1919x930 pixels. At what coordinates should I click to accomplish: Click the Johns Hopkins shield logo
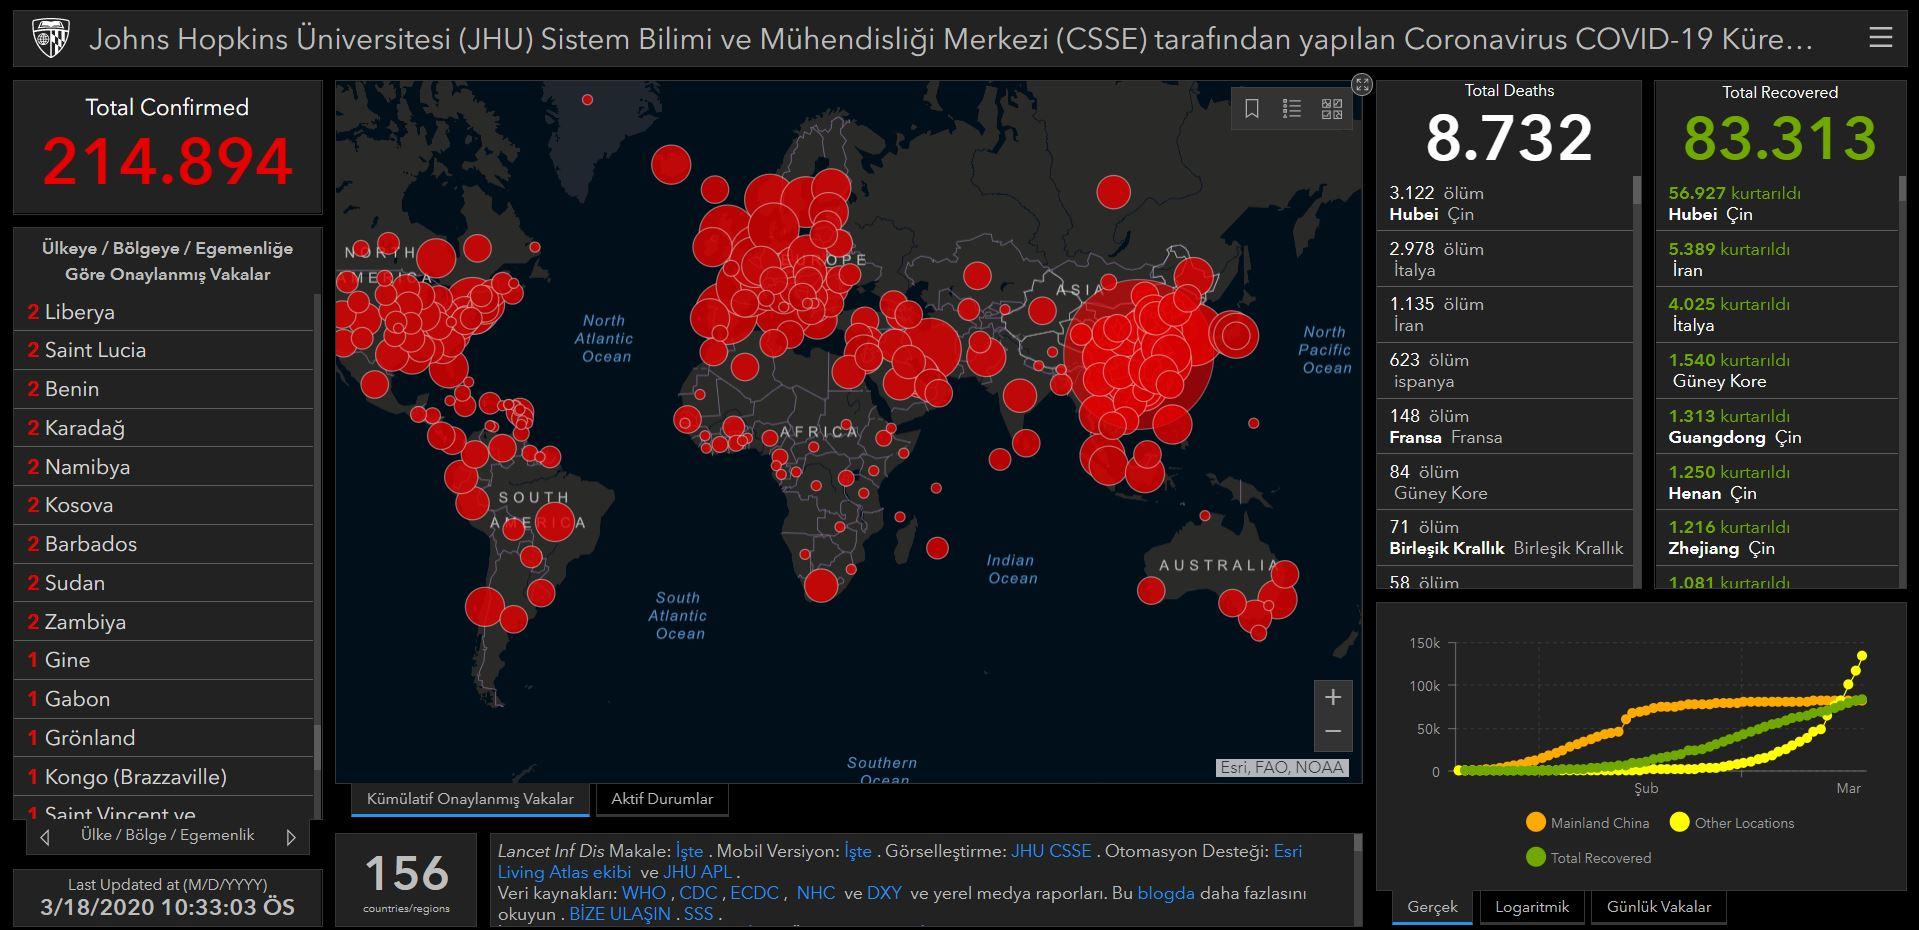(x=50, y=39)
